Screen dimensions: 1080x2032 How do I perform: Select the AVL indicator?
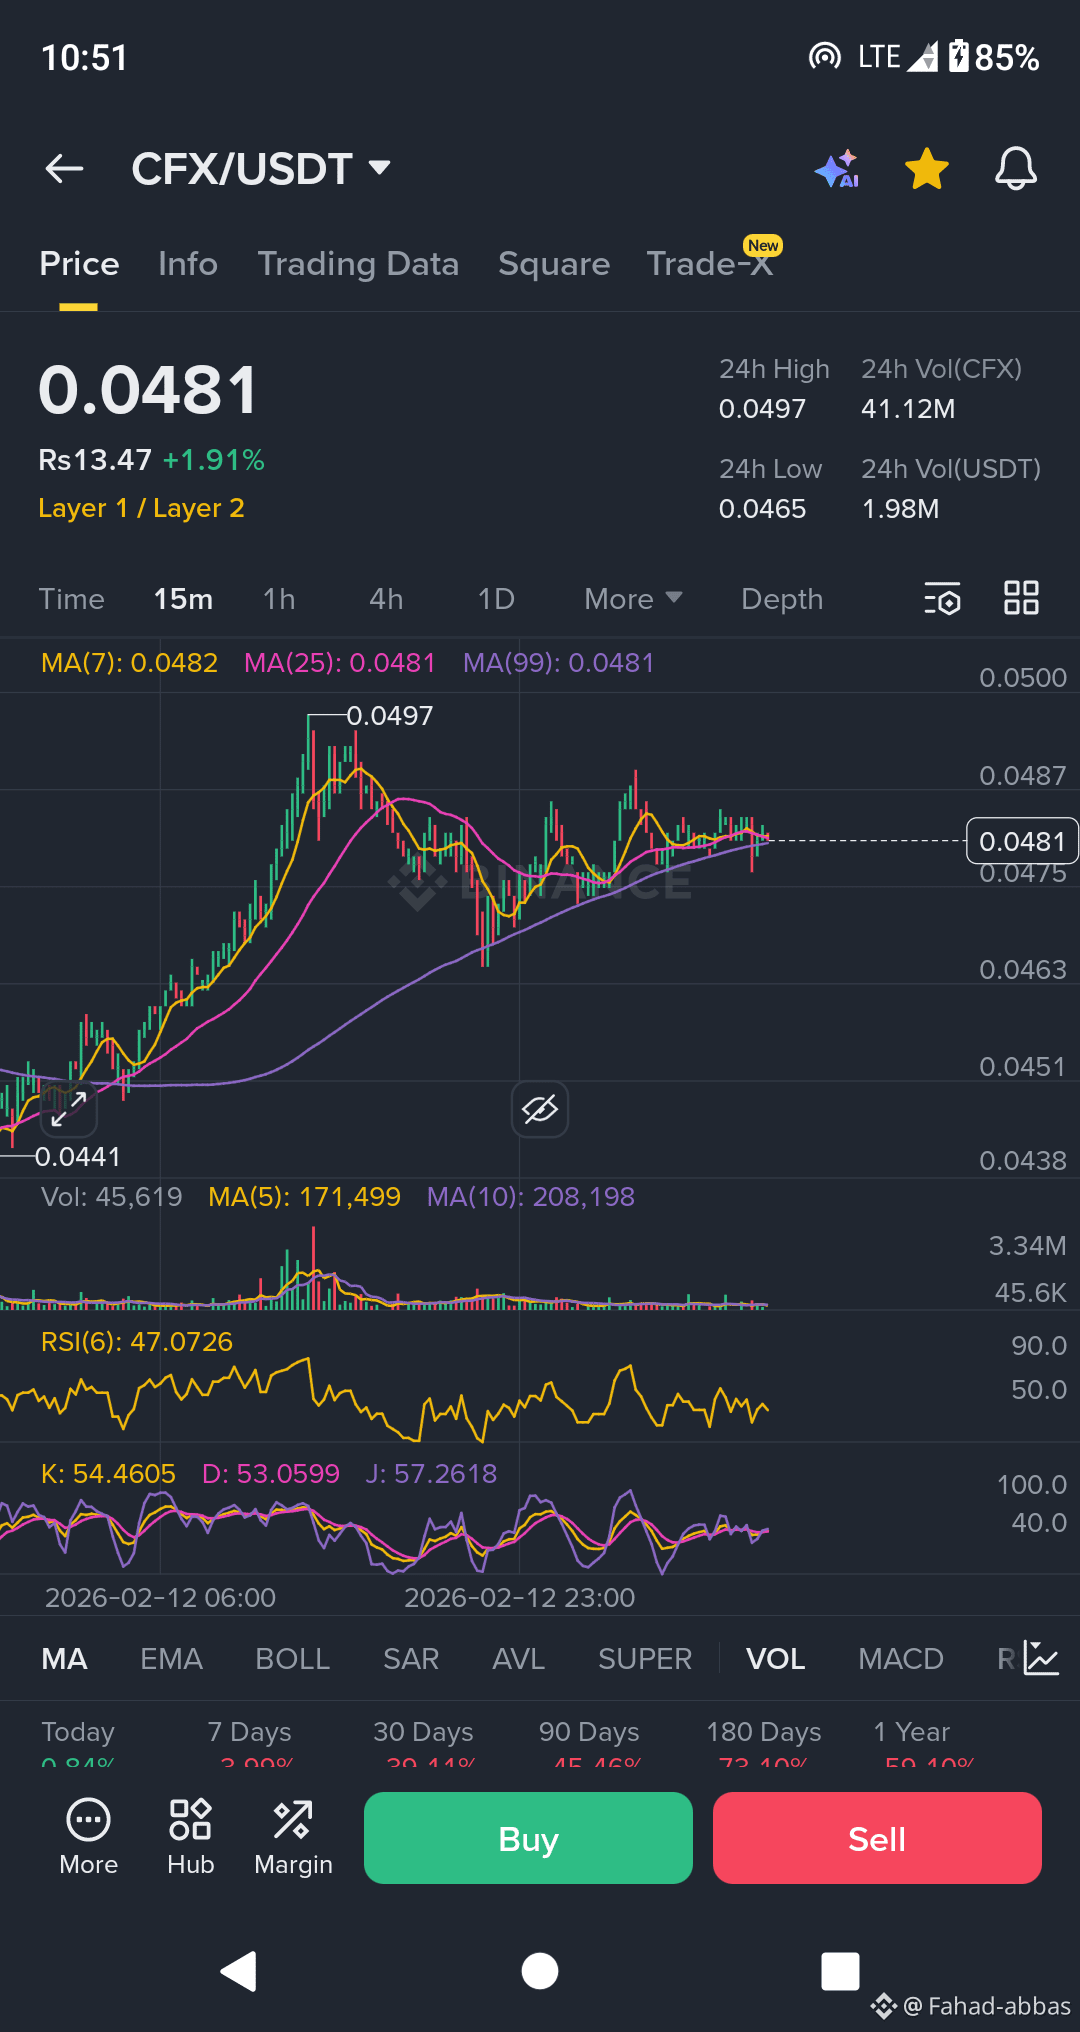[518, 1659]
